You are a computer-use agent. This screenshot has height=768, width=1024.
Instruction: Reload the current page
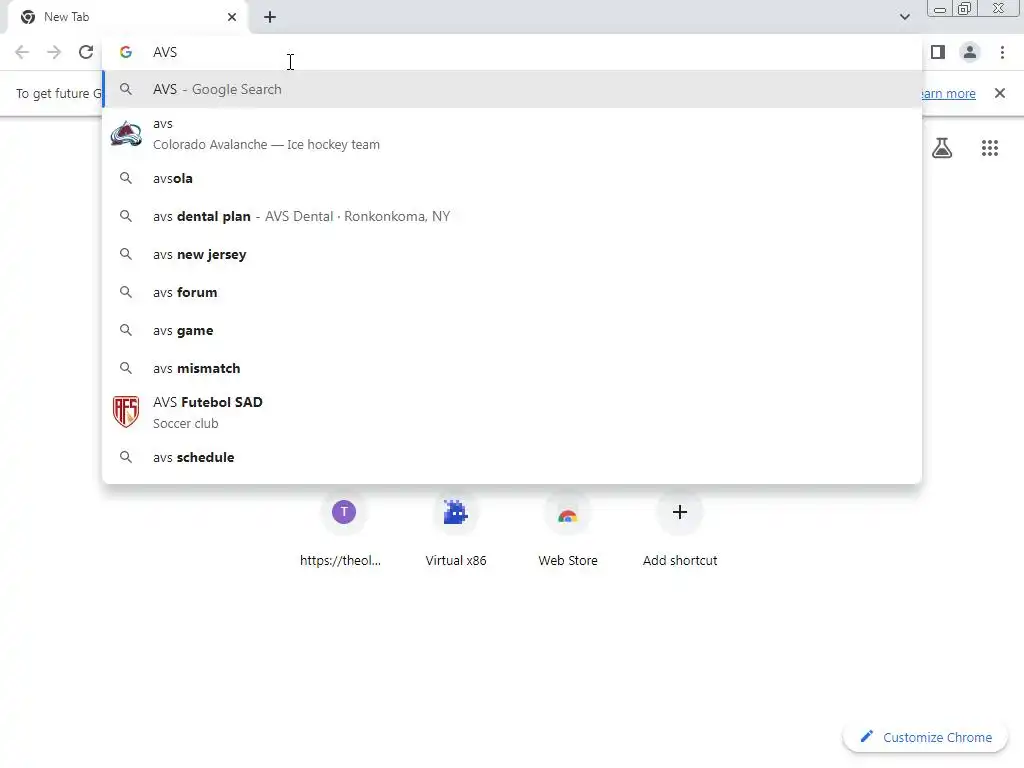(86, 52)
